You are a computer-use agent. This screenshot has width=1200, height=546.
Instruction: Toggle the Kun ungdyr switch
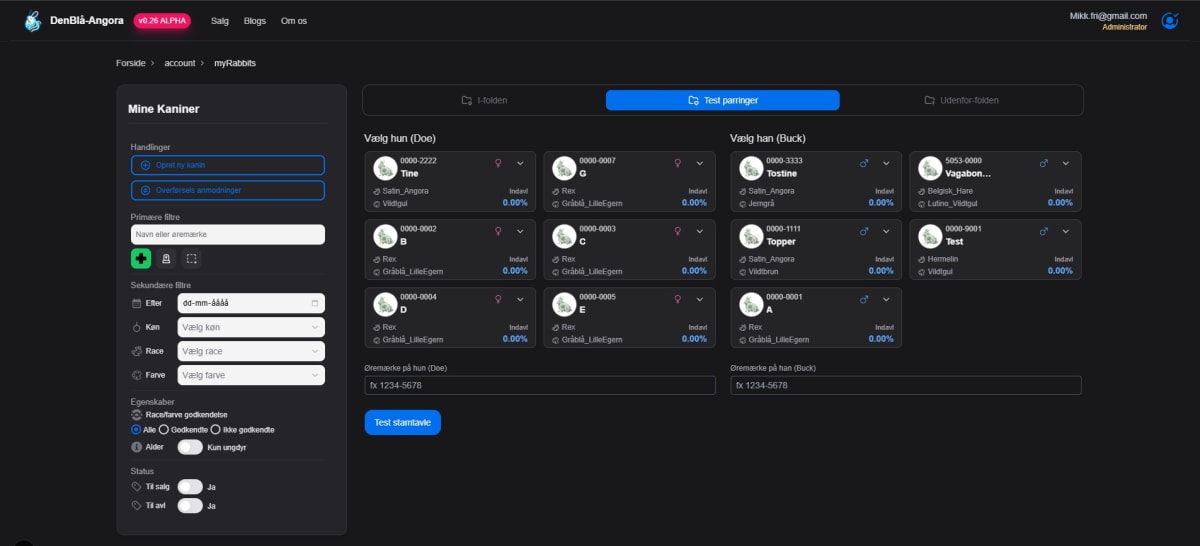(190, 447)
